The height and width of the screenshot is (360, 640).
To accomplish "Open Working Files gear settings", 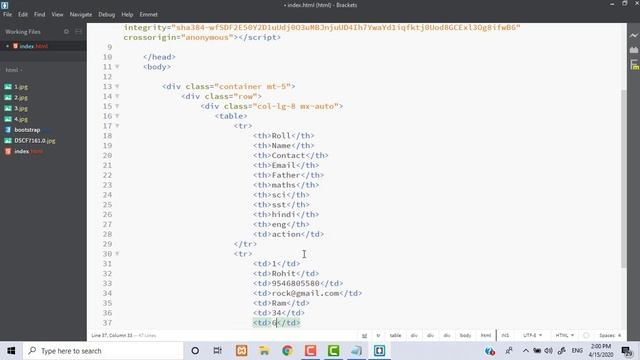I will [x=67, y=31].
